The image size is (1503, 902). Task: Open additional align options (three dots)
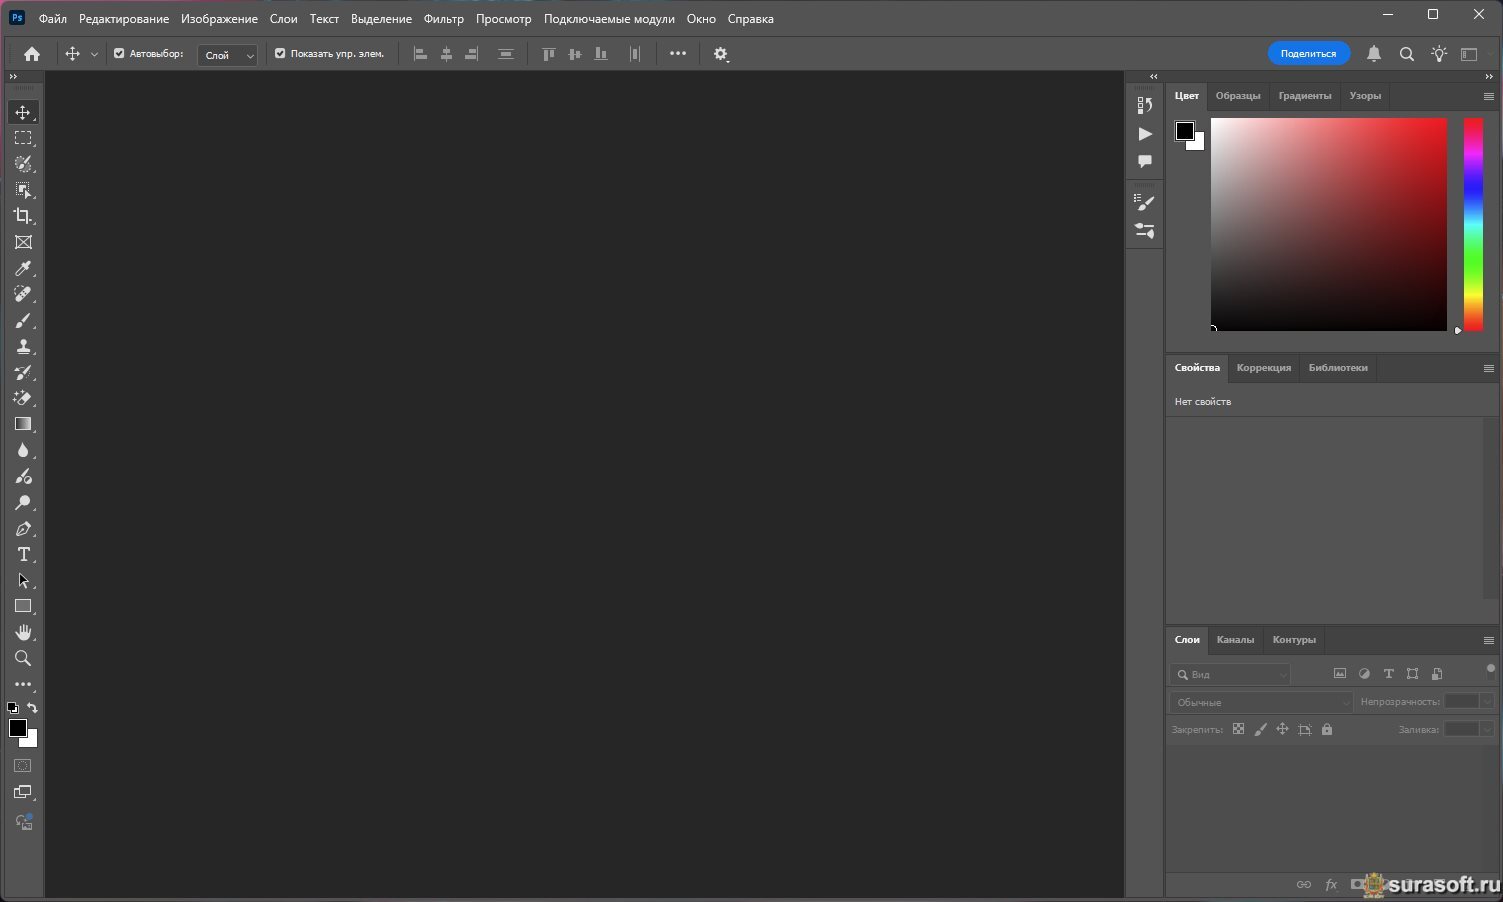(678, 54)
